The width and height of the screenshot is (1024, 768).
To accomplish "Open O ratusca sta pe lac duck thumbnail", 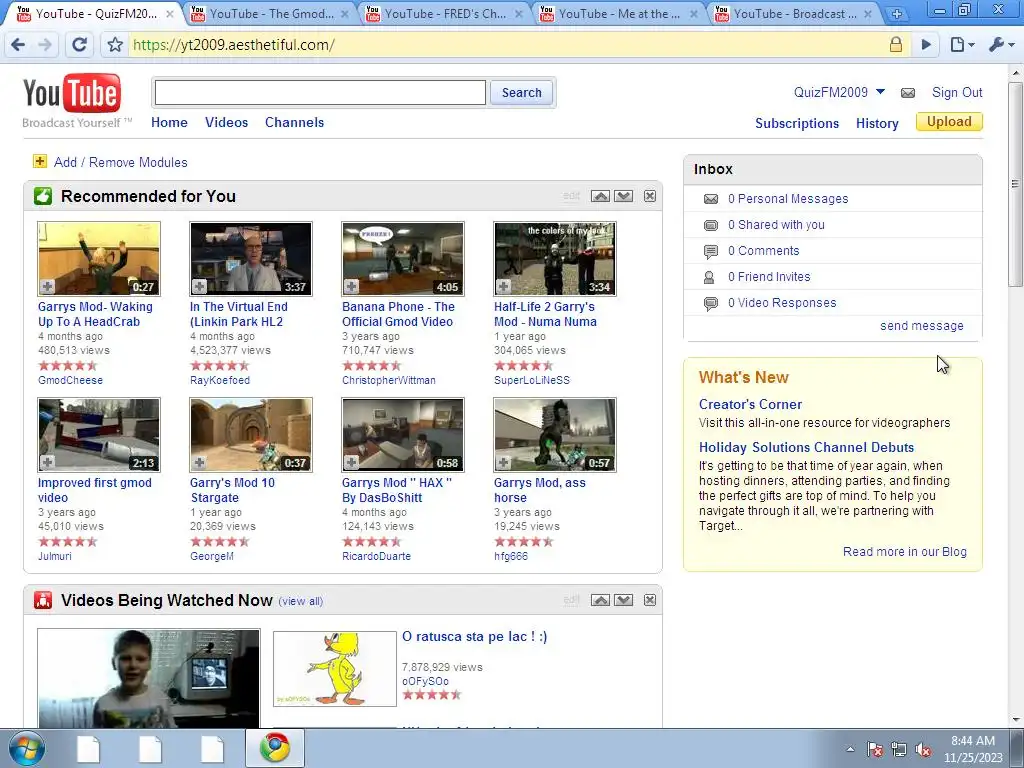I will tap(334, 668).
